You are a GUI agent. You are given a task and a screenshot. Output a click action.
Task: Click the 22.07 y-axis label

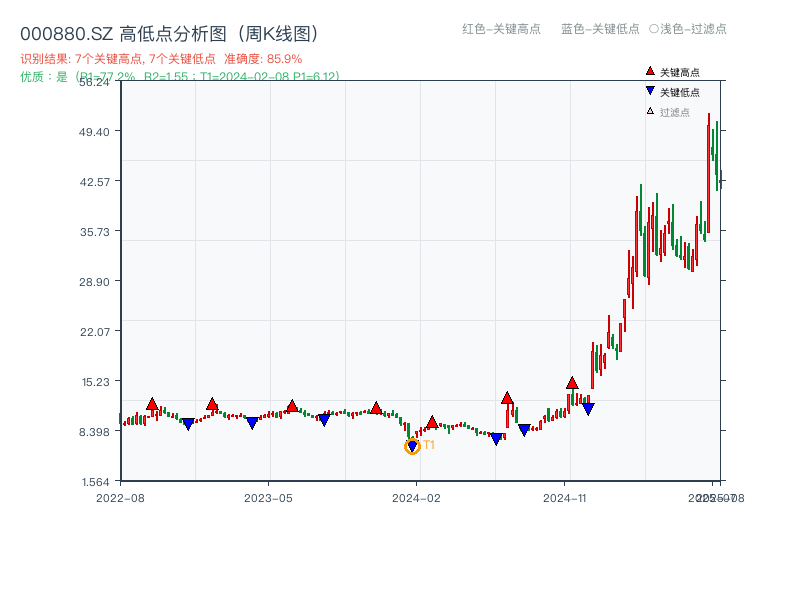94,332
